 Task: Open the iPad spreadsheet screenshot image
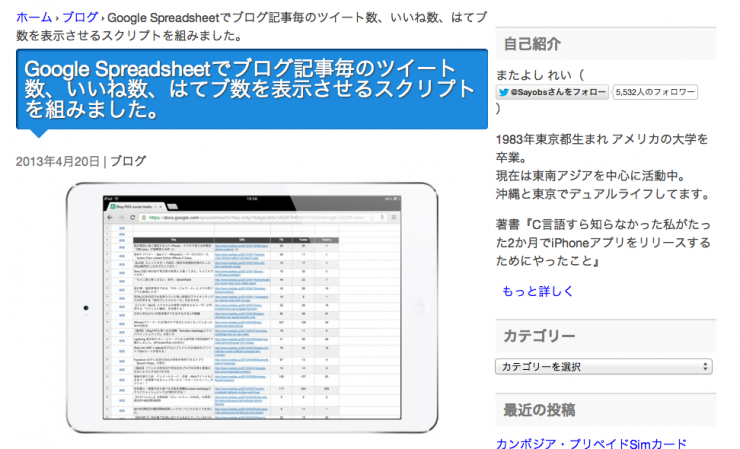pyautogui.click(x=252, y=308)
